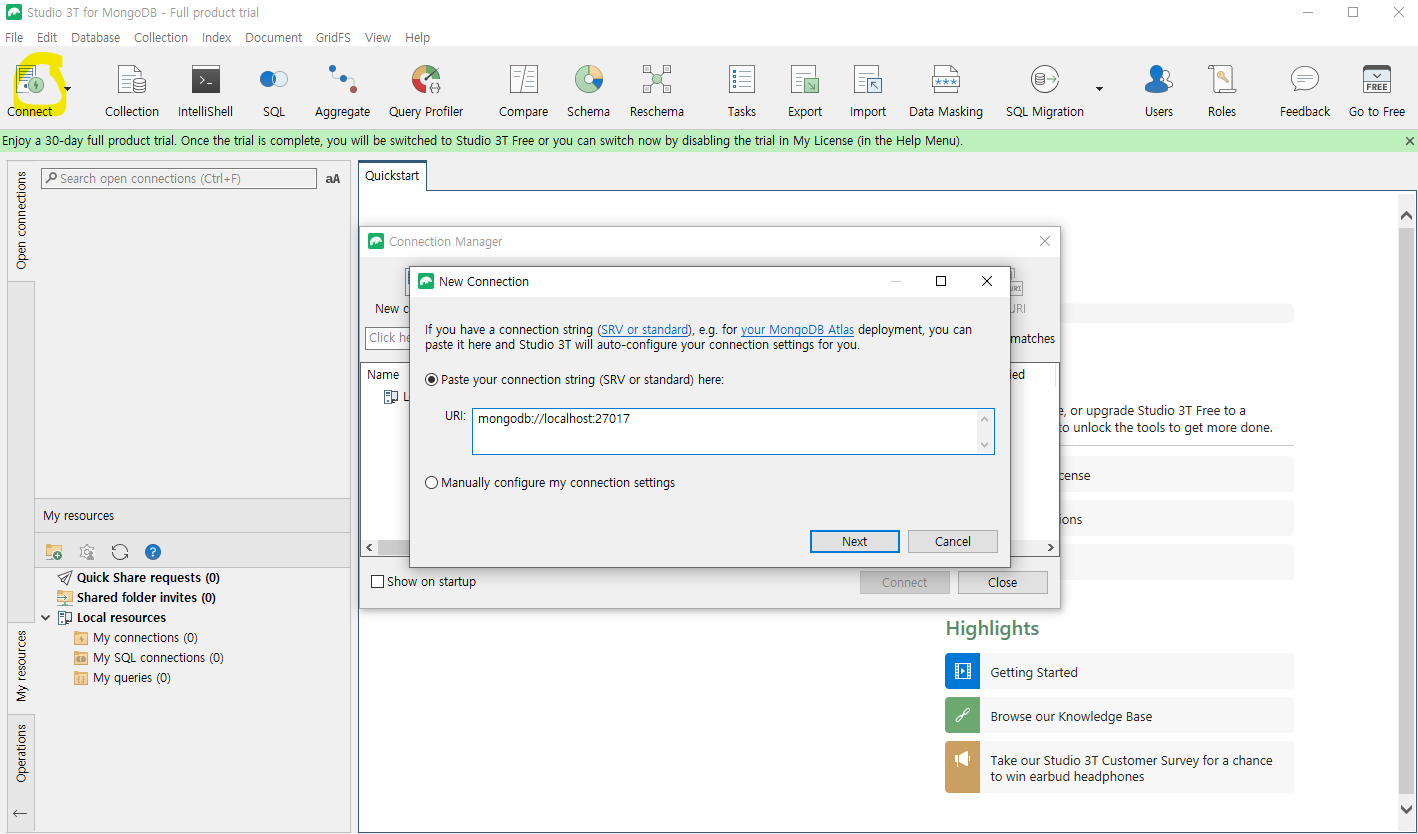Click the Search open connections field
The image size is (1418, 834).
179,178
